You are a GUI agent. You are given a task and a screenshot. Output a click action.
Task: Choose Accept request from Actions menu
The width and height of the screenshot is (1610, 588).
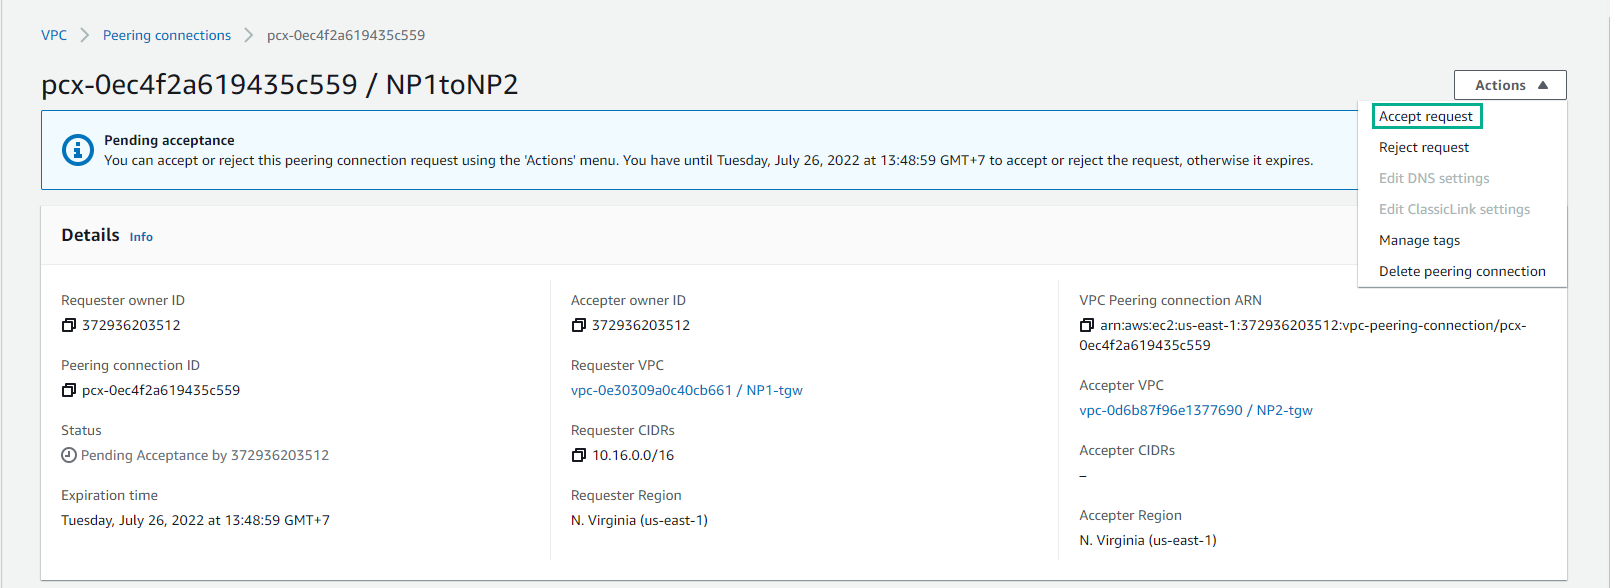coord(1426,116)
